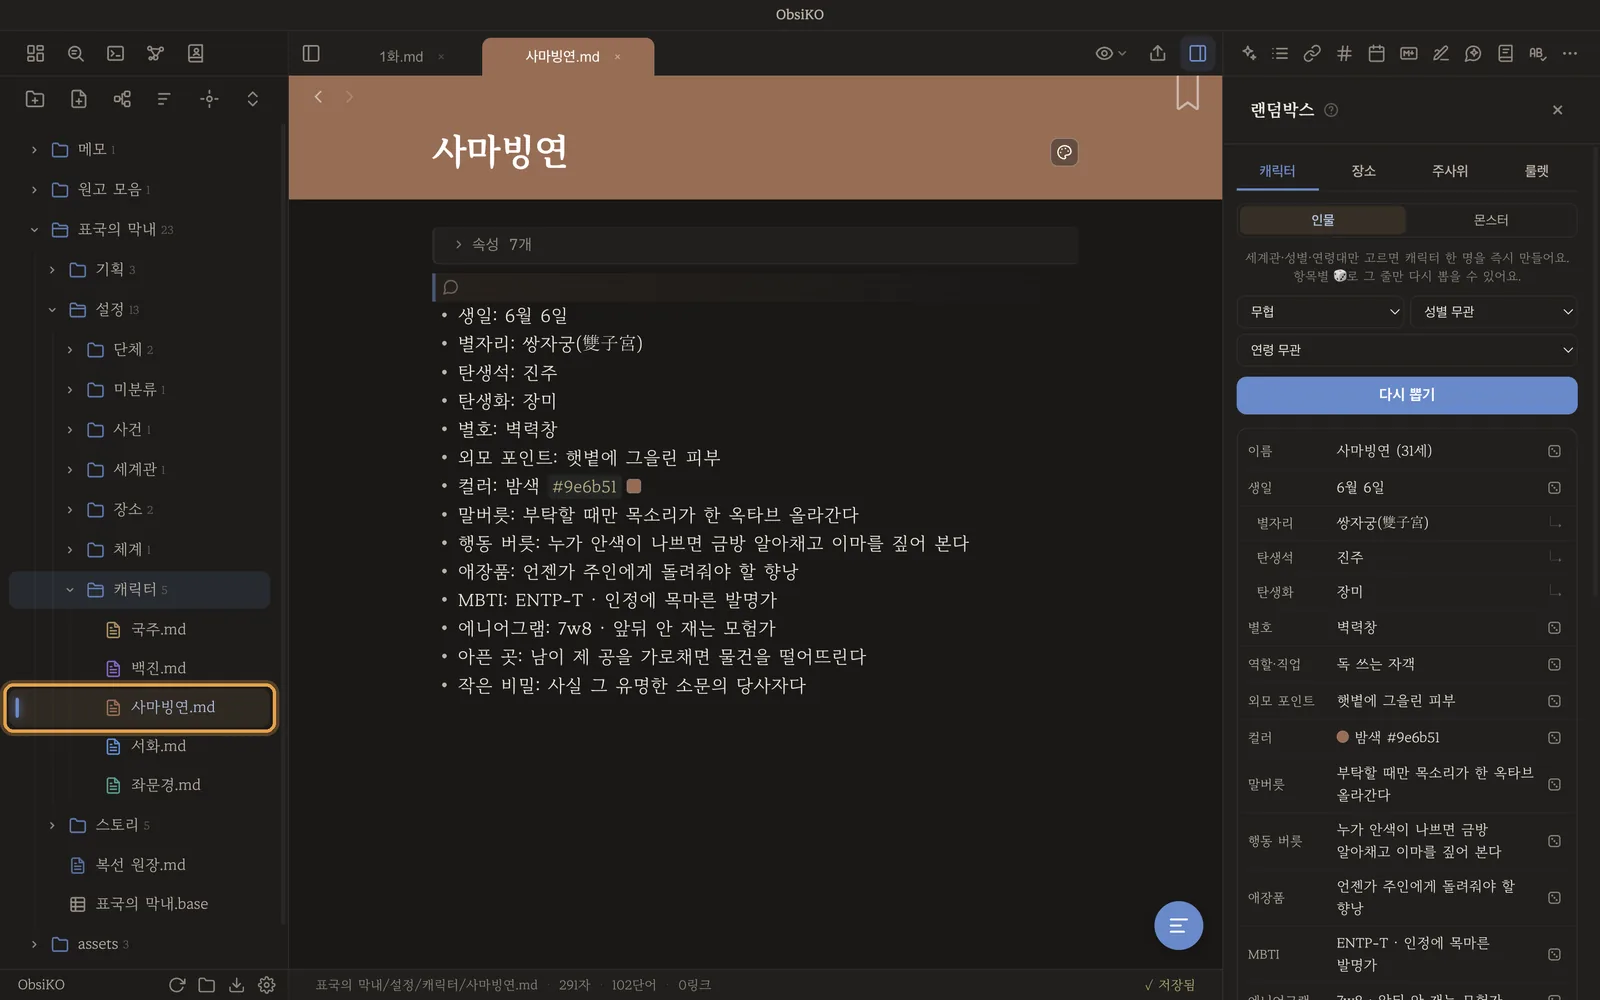Open the search panel icon
Viewport: 1600px width, 1000px height.
(x=75, y=53)
